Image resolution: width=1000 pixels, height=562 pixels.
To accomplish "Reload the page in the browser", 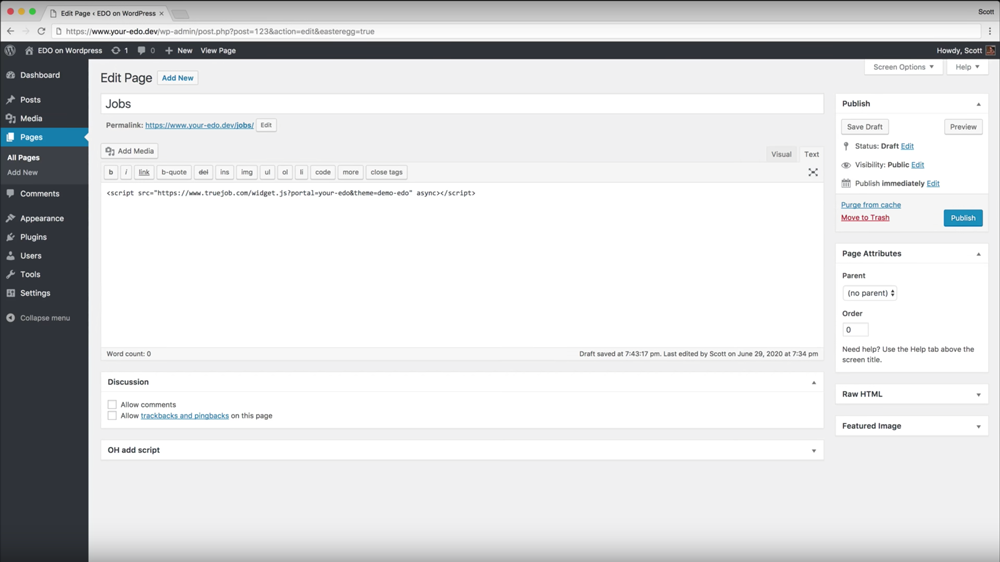I will click(41, 31).
